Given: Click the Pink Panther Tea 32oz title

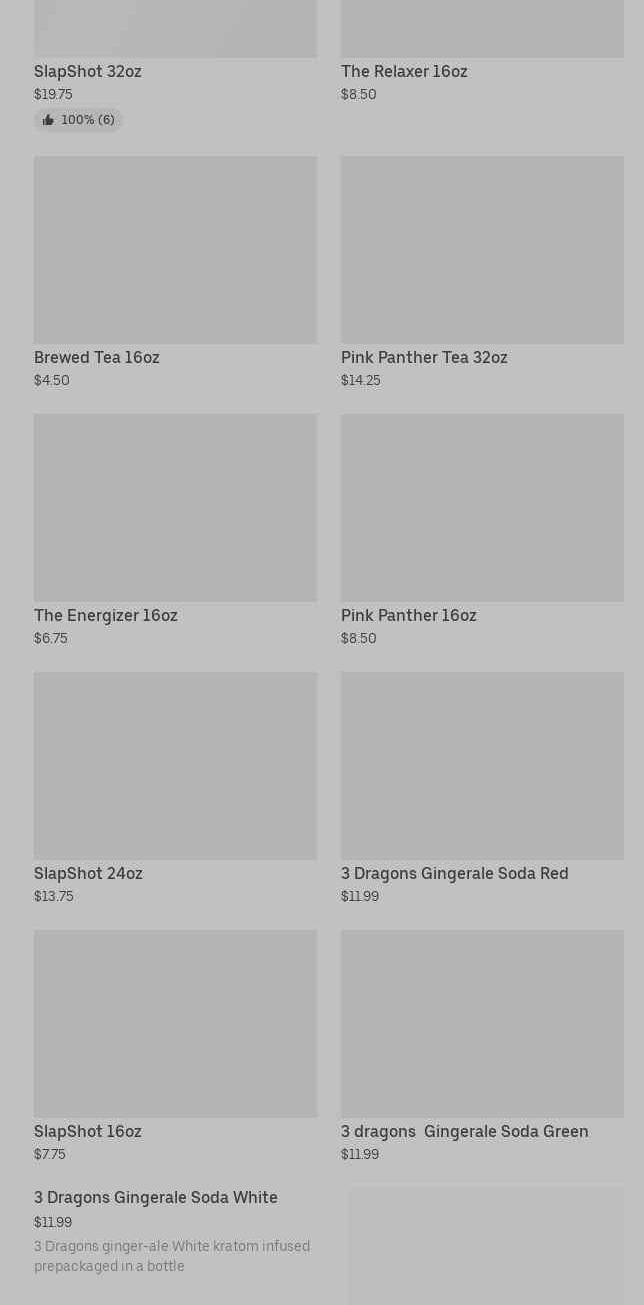Looking at the screenshot, I should point(424,358).
